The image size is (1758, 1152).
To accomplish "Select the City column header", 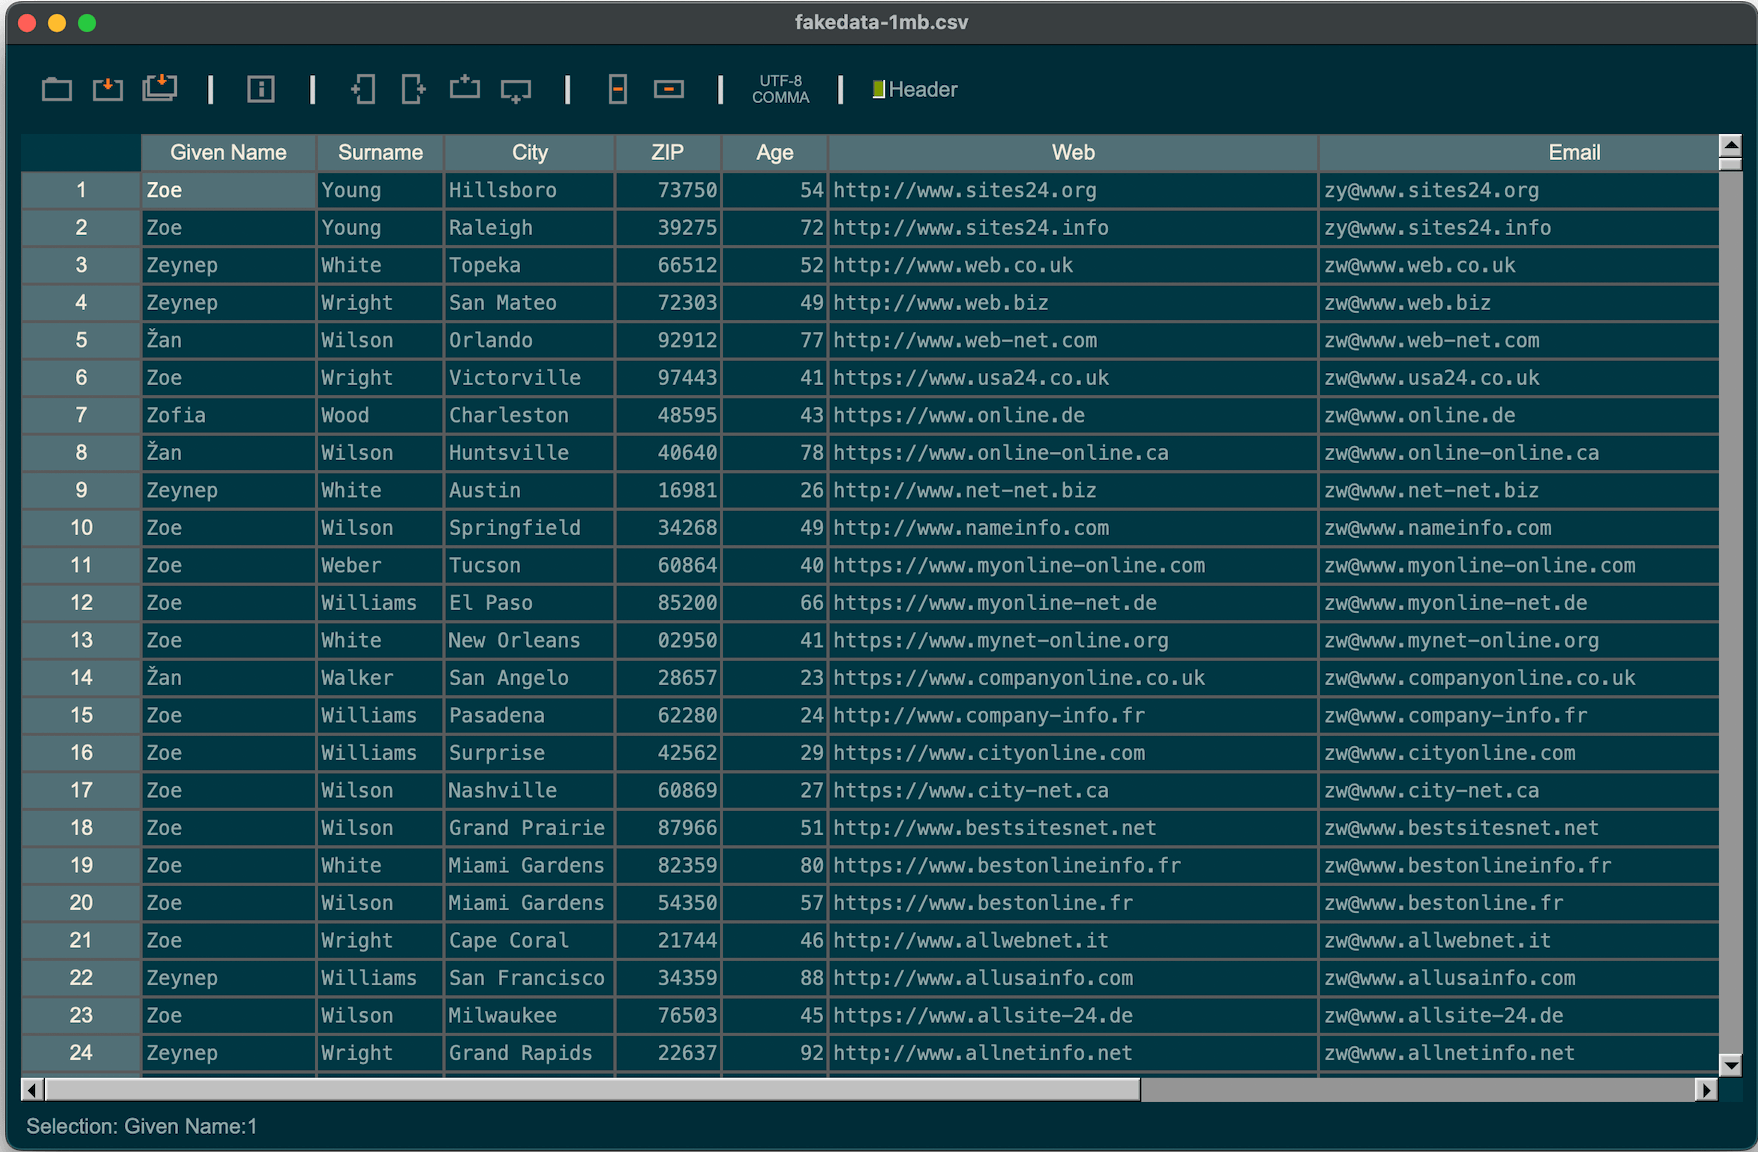I will (x=529, y=153).
